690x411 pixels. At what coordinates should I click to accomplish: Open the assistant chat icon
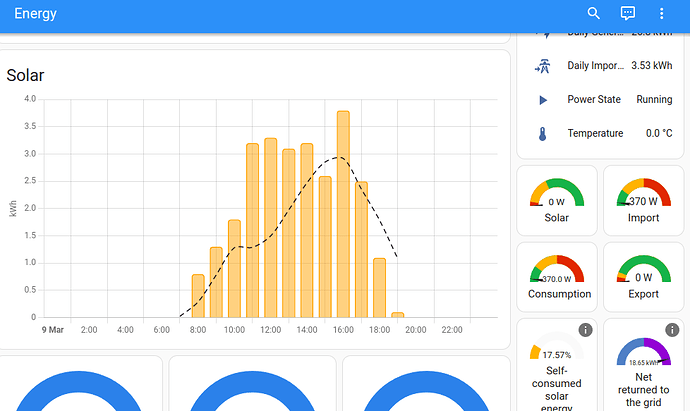coord(628,13)
